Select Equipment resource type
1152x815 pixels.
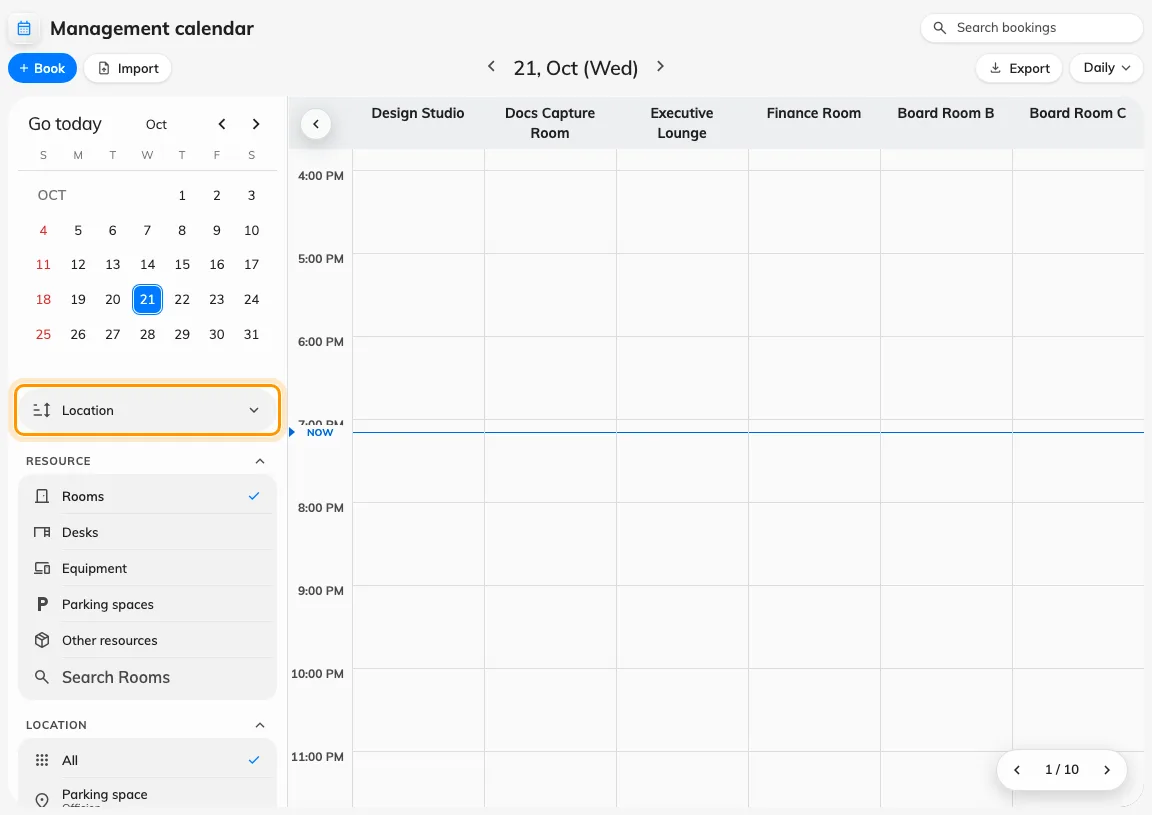[147, 568]
